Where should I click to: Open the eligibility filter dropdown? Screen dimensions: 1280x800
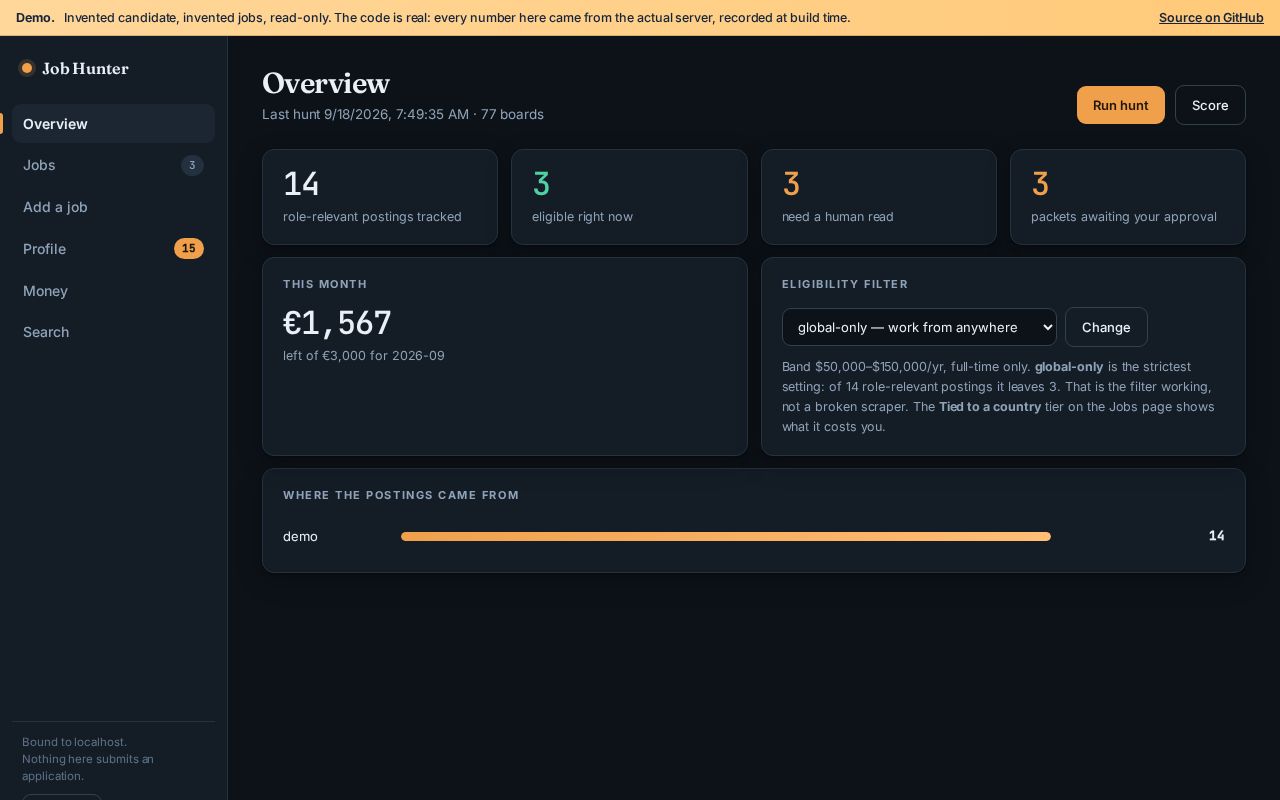919,327
